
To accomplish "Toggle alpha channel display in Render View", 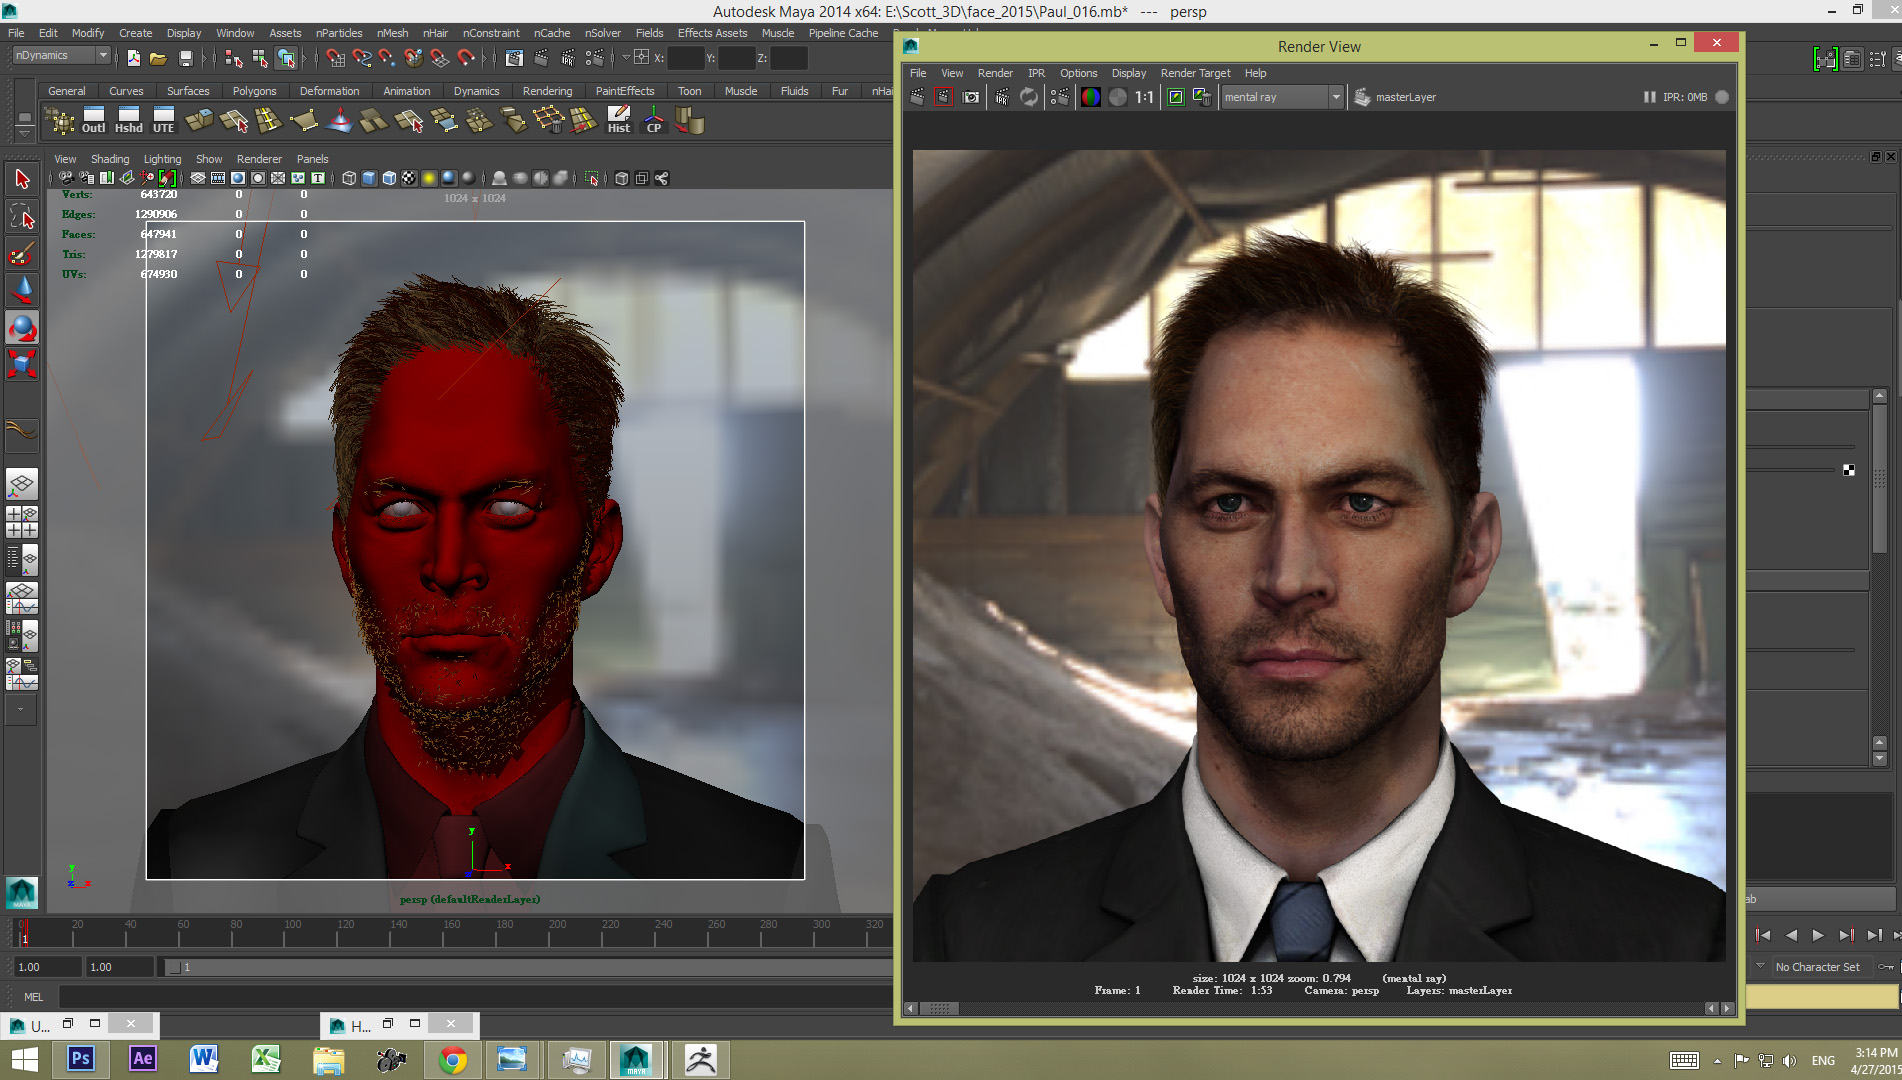I will (1118, 97).
